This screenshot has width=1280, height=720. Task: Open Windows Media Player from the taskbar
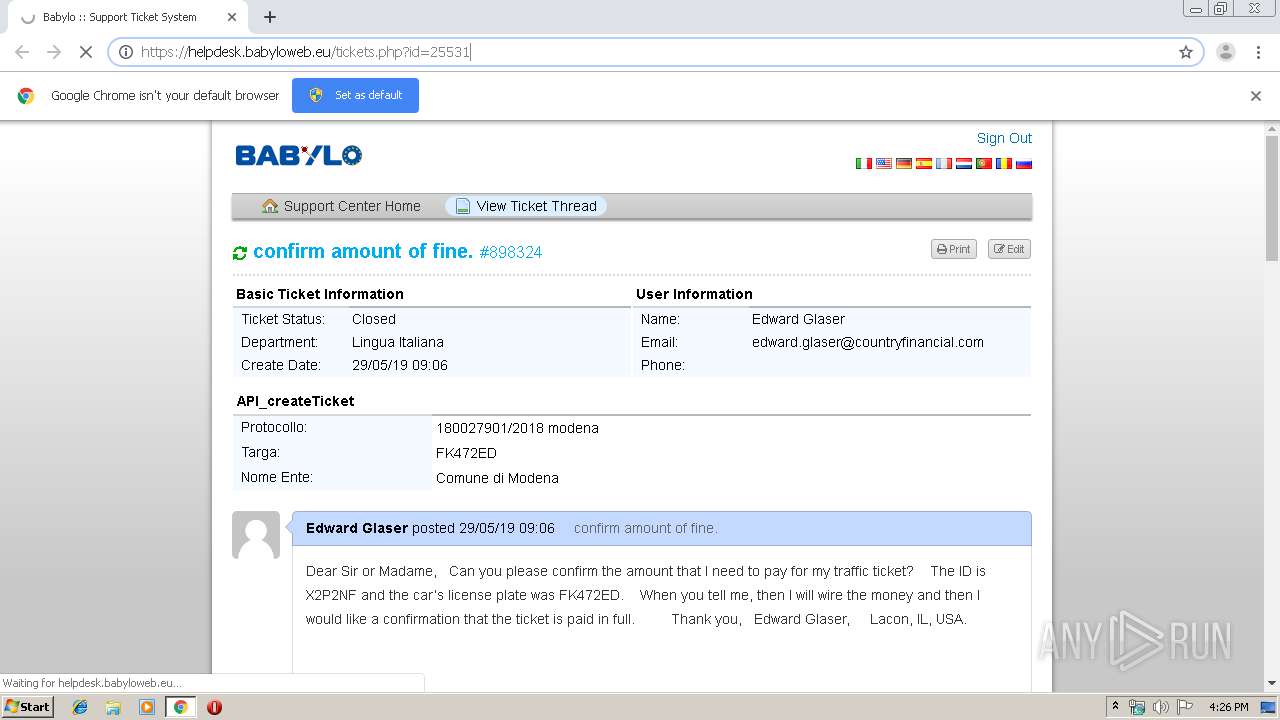[x=147, y=707]
